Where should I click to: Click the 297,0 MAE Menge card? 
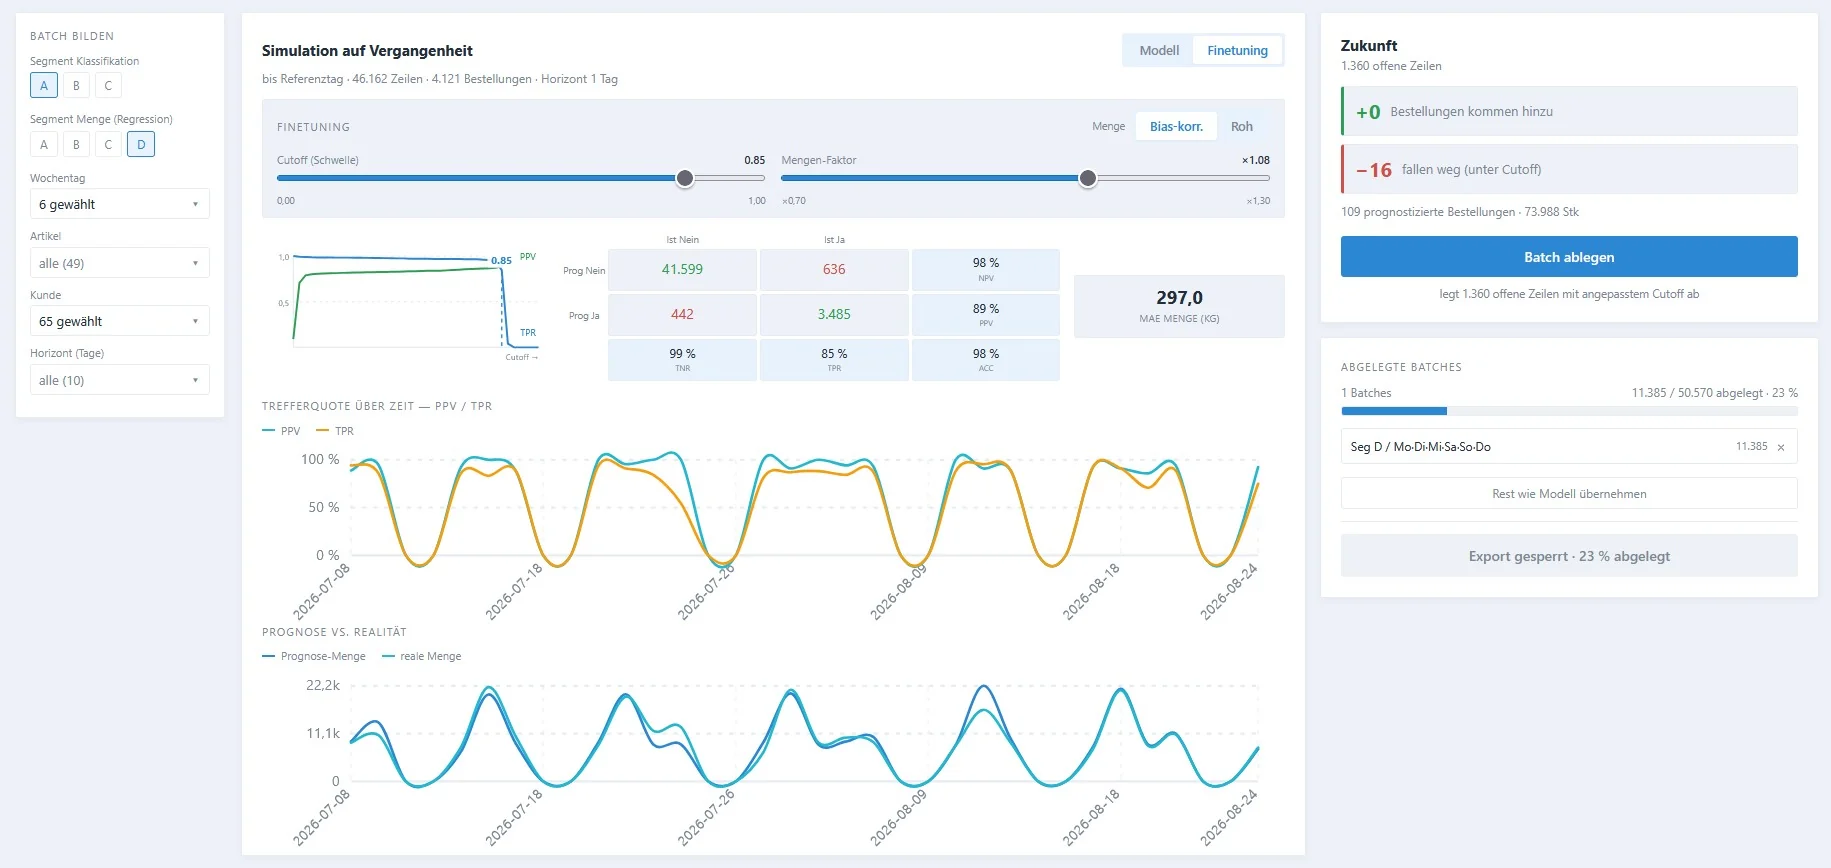1179,306
